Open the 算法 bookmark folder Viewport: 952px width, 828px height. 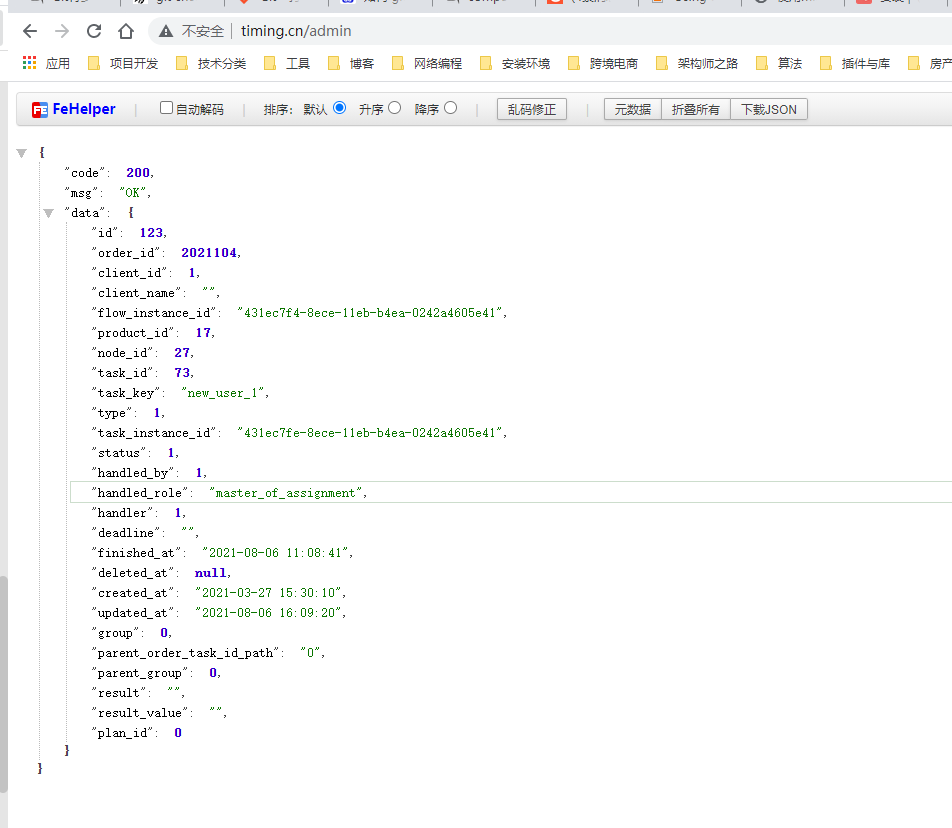pyautogui.click(x=779, y=63)
